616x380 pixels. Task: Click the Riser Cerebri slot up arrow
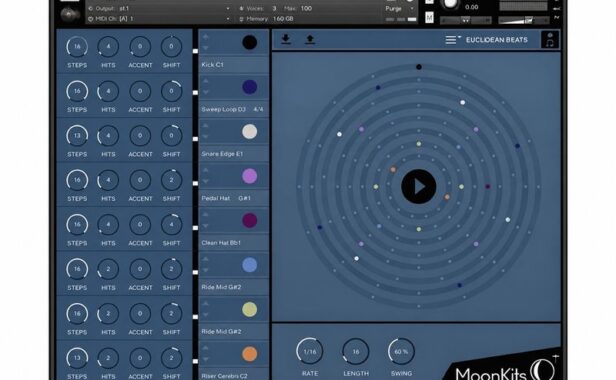click(x=205, y=348)
